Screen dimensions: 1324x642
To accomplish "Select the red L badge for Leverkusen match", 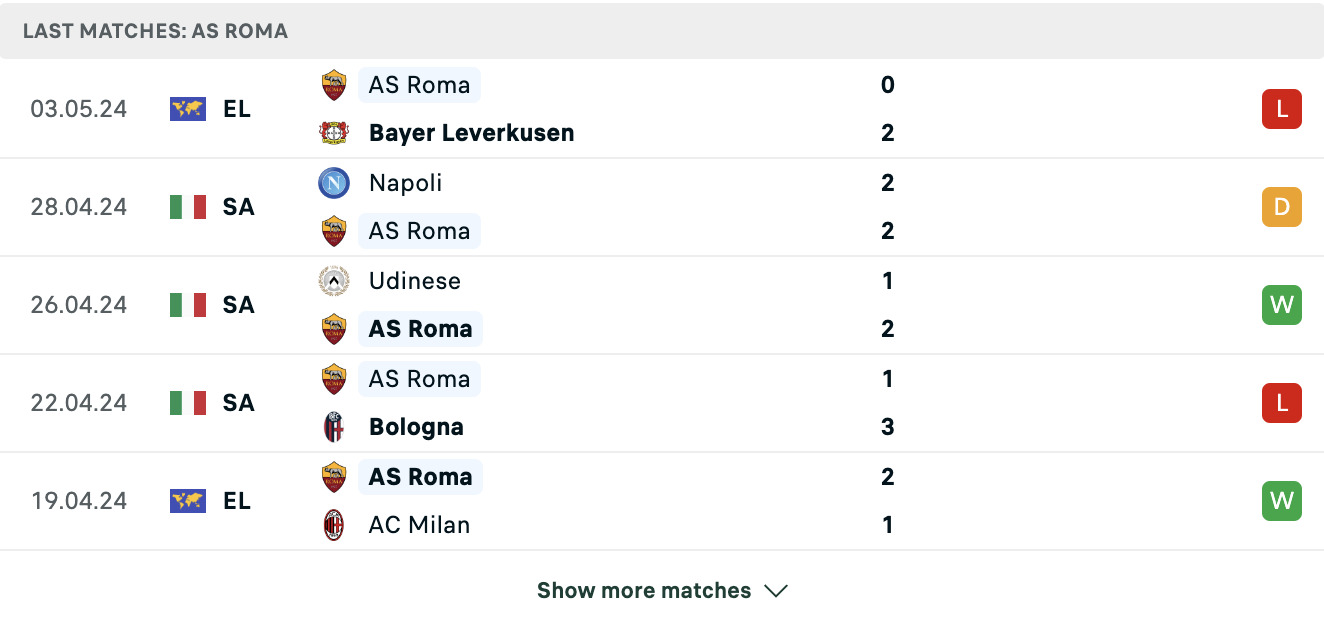I will click(1282, 109).
